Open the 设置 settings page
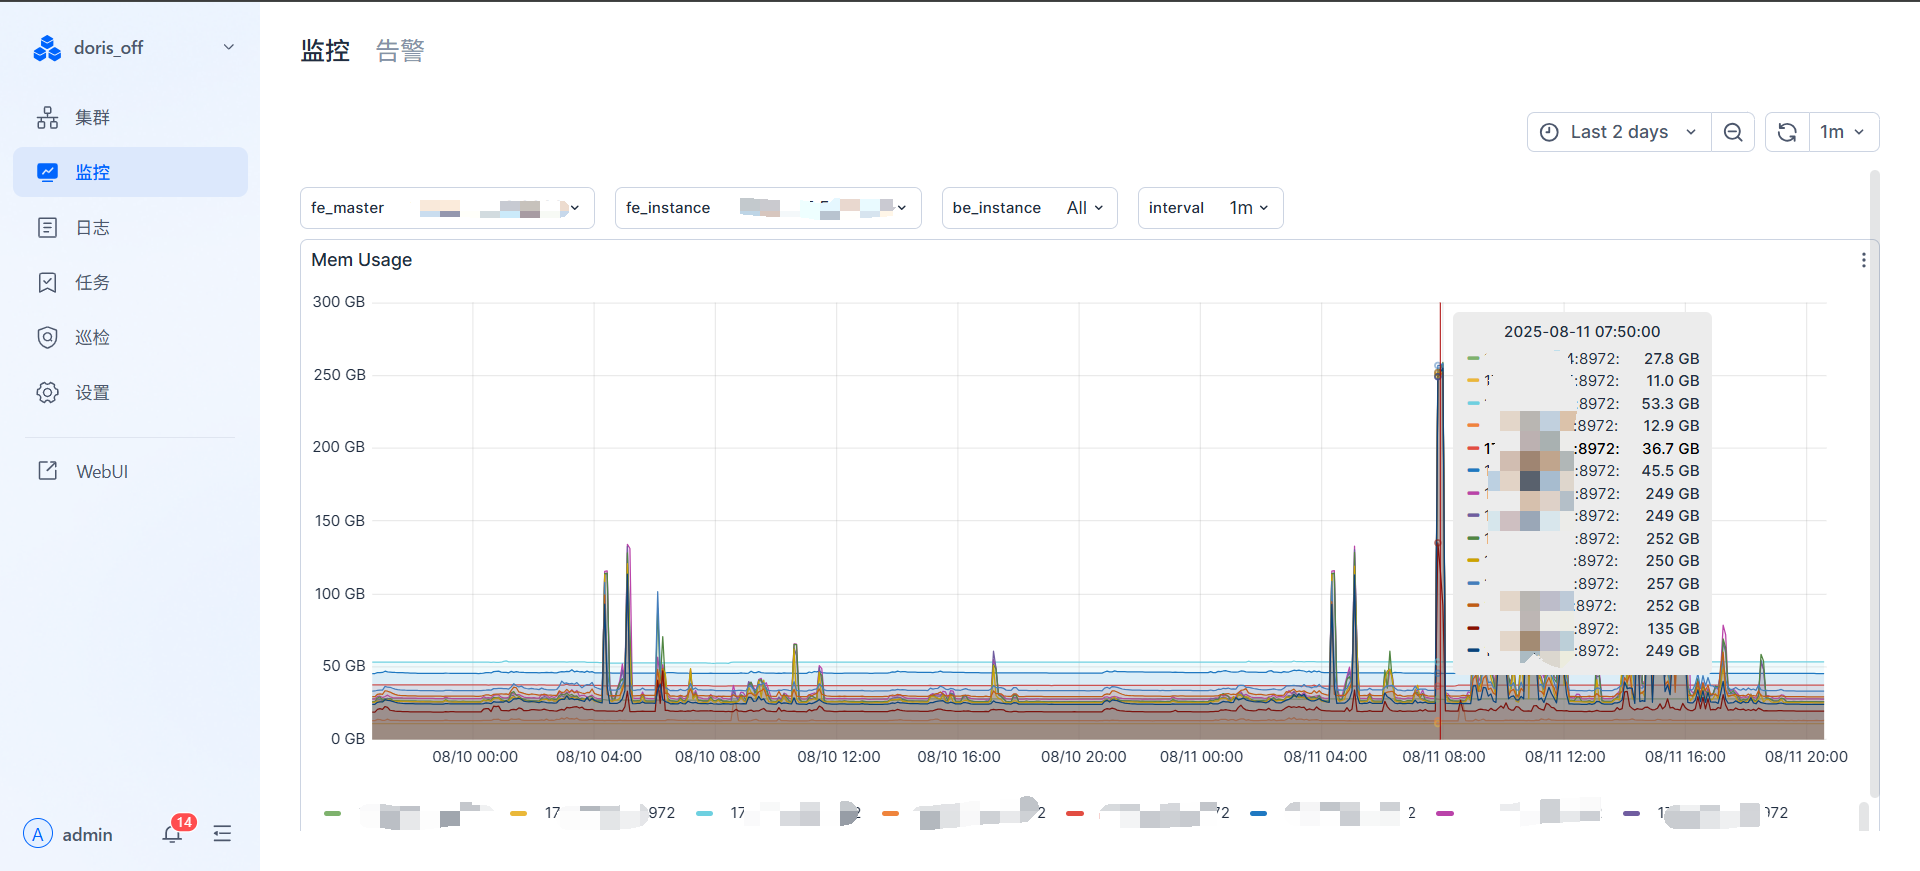Viewport: 1920px width, 871px height. 130,392
